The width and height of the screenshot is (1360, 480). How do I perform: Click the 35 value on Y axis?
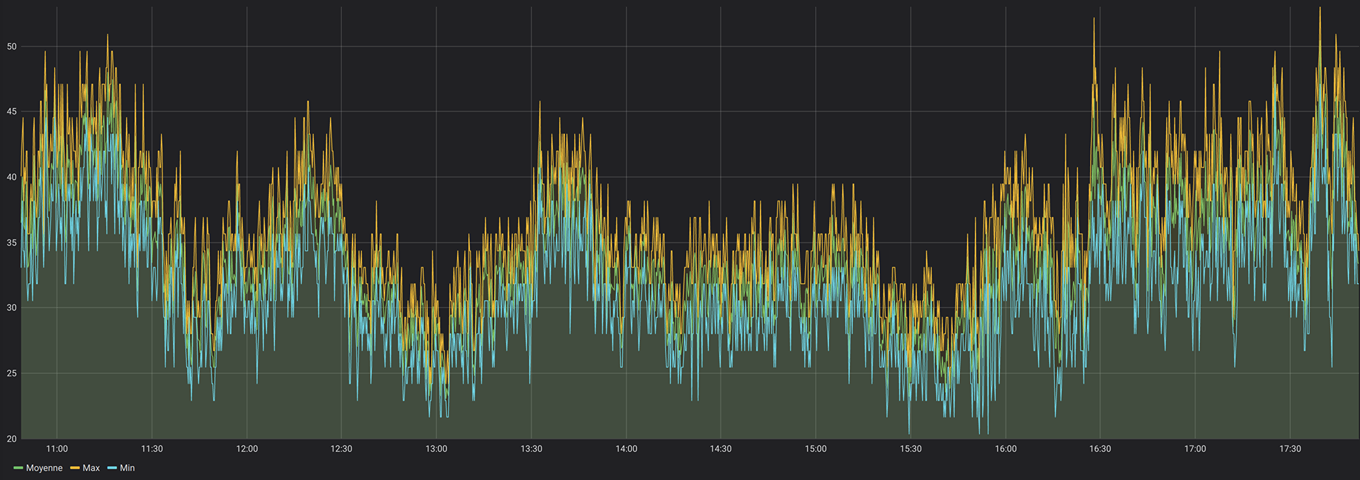[11, 242]
